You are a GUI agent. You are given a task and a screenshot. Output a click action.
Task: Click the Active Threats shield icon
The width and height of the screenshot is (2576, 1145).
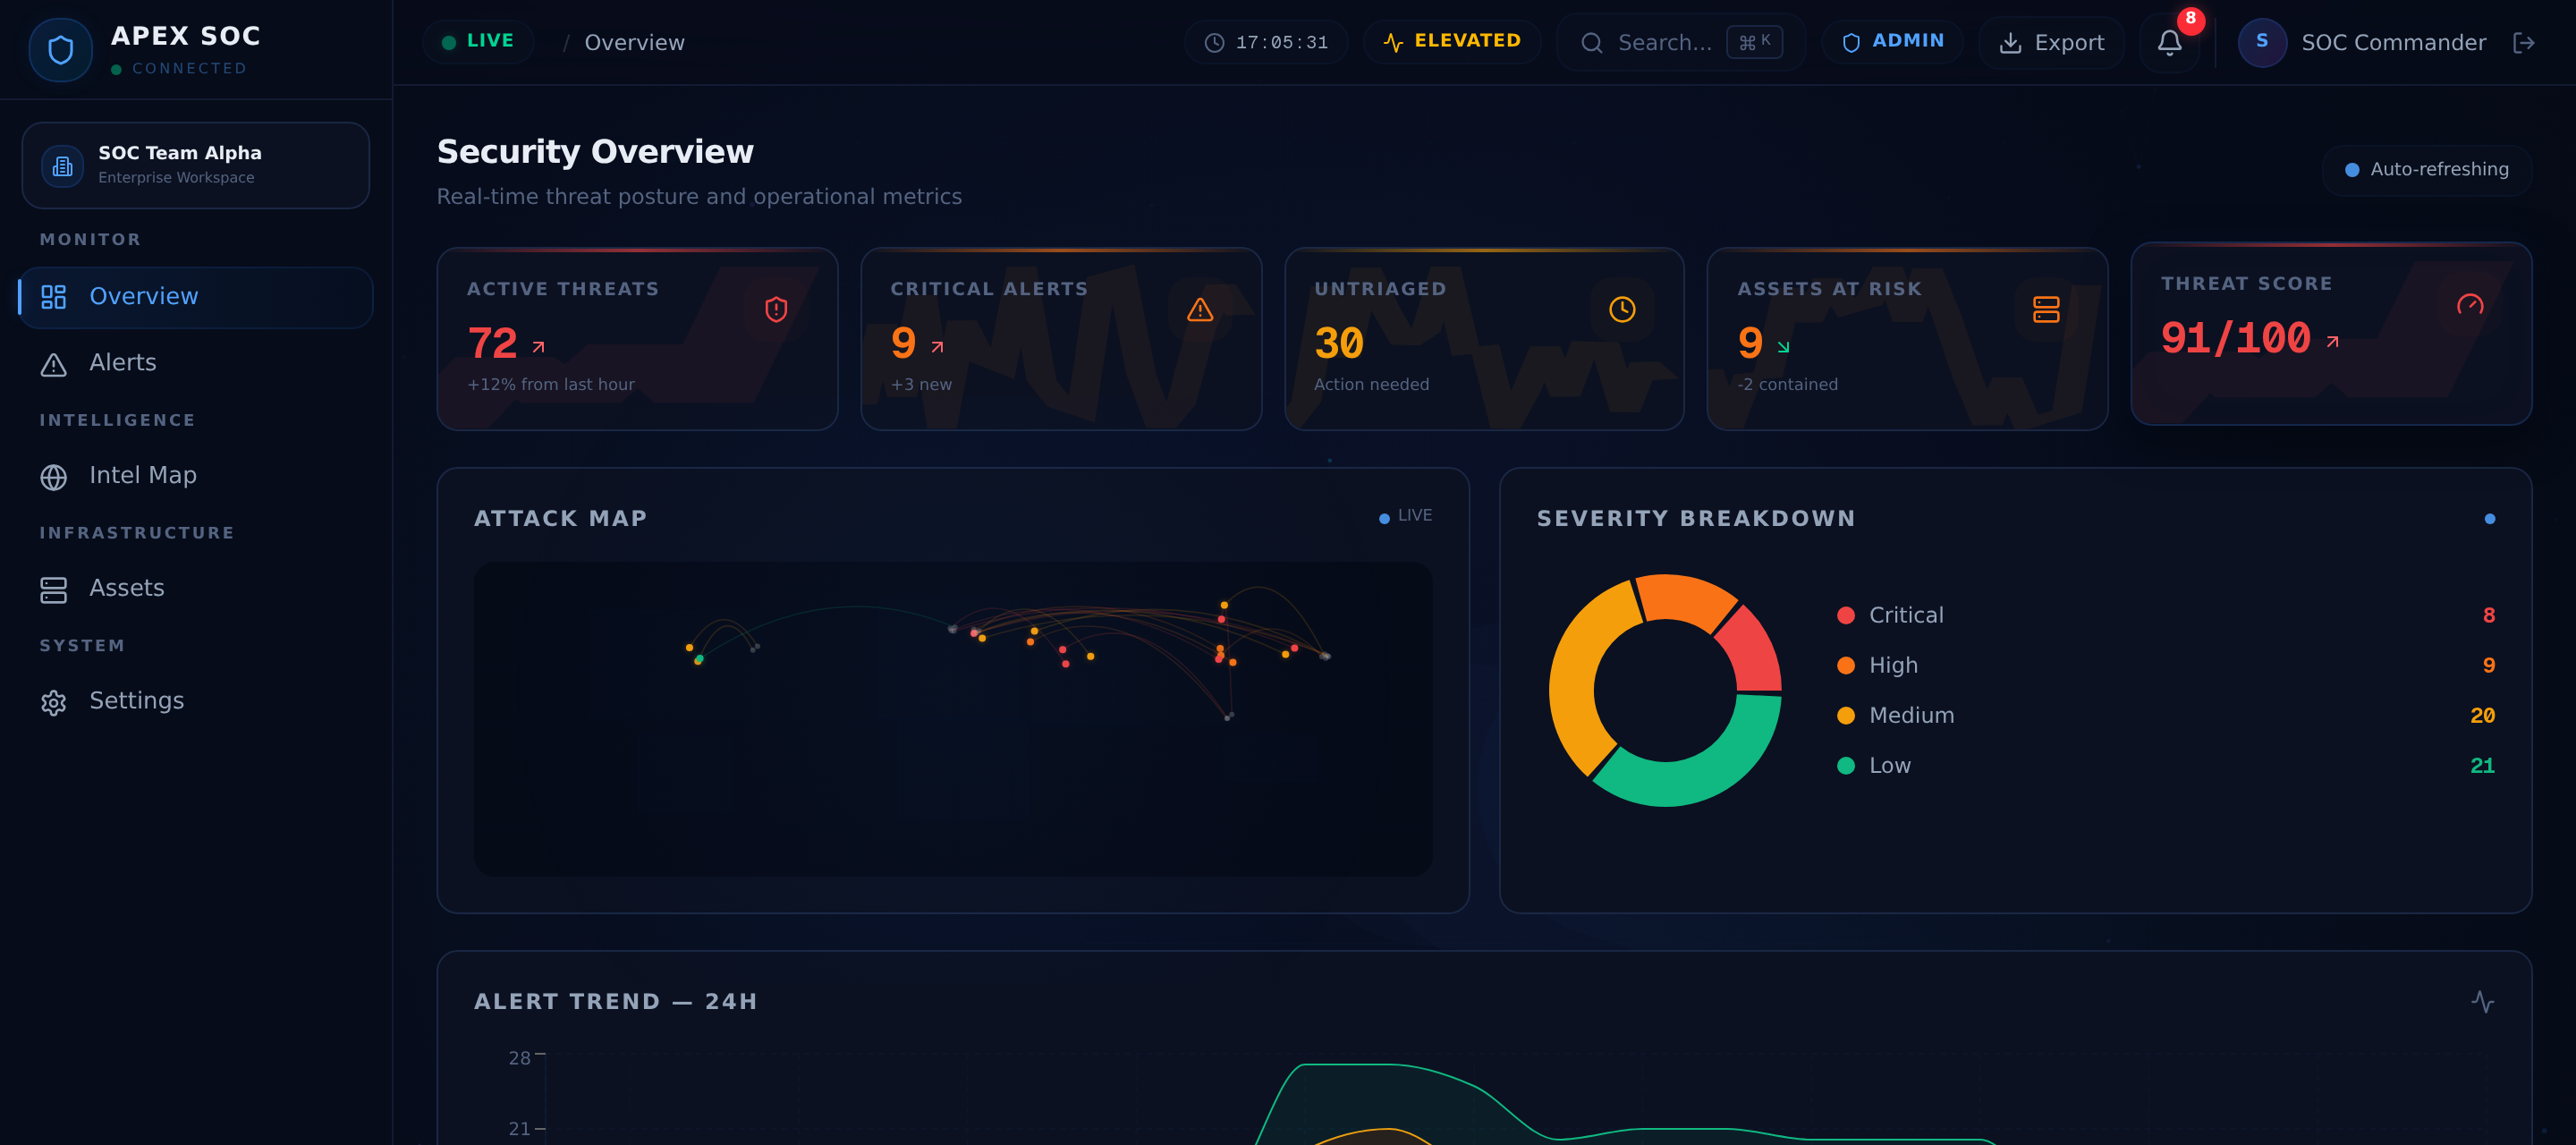776,310
